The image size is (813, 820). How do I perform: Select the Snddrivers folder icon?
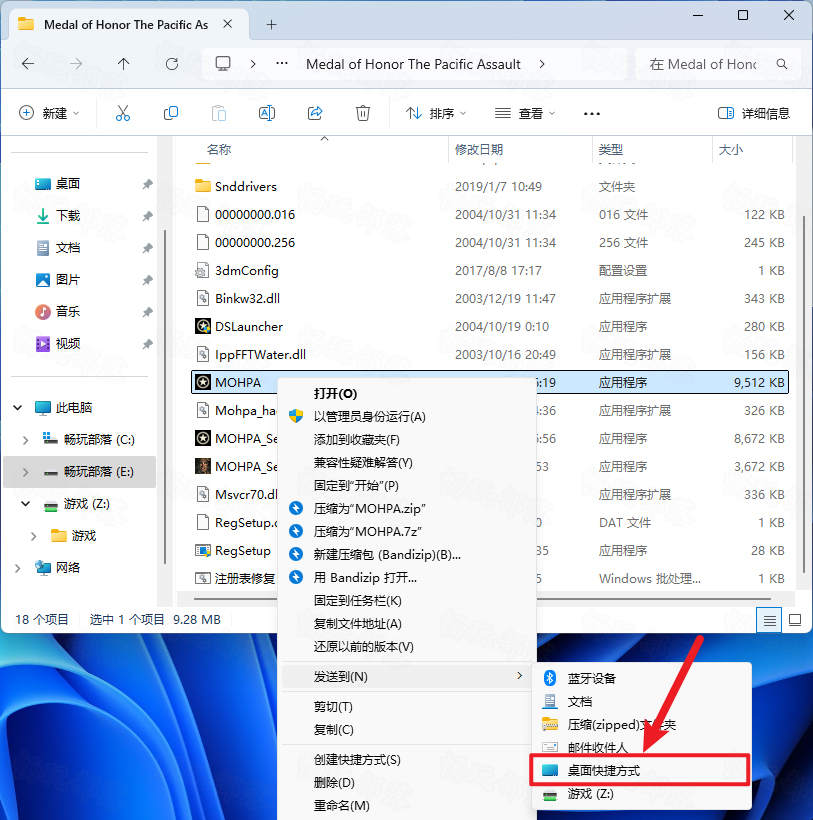point(202,186)
